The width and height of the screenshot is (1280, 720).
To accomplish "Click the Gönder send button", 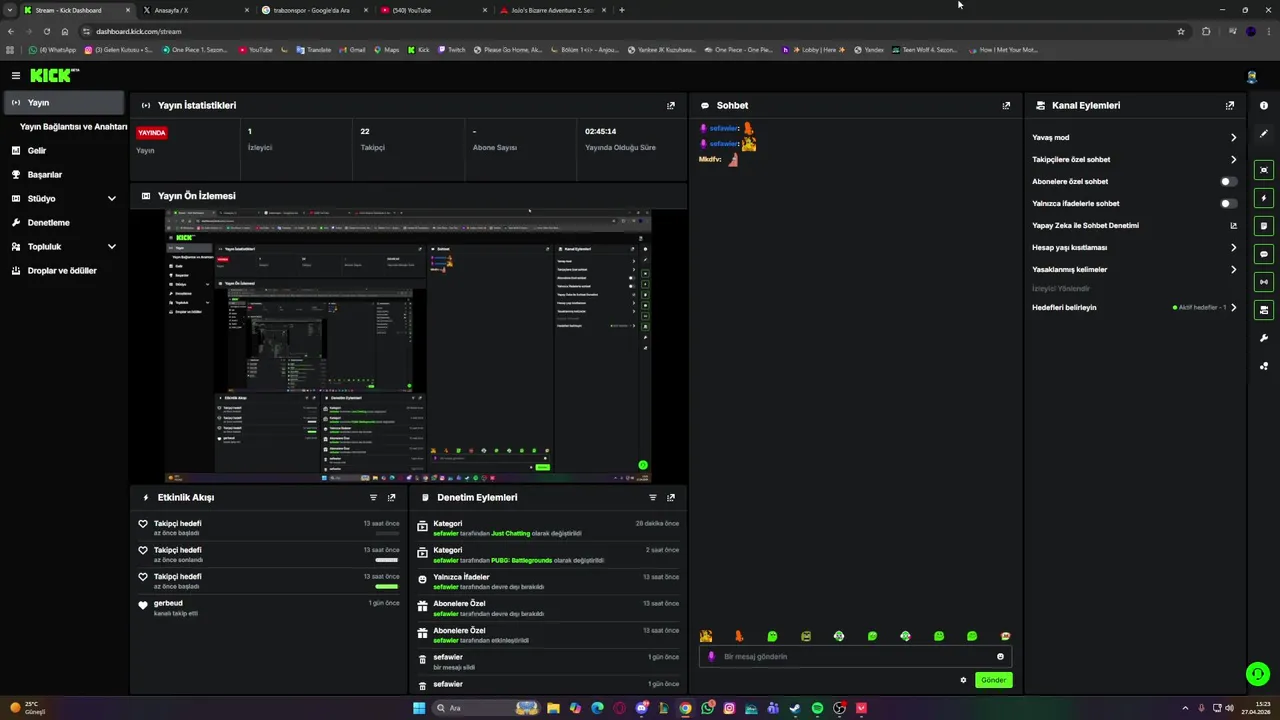I will coord(993,680).
